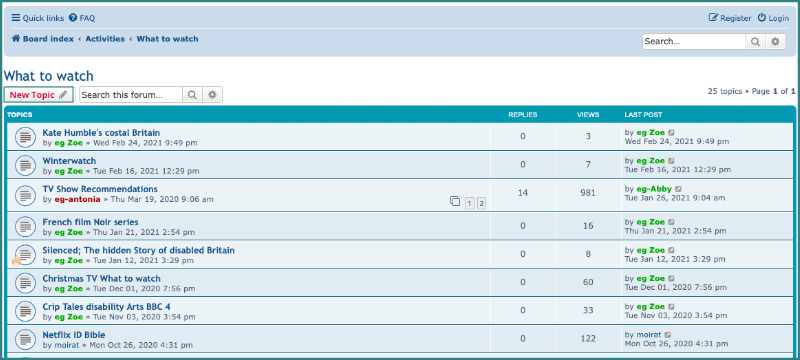Image resolution: width=800 pixels, height=360 pixels.
Task: View last post icon in Kate Humble's row
Action: coord(671,133)
